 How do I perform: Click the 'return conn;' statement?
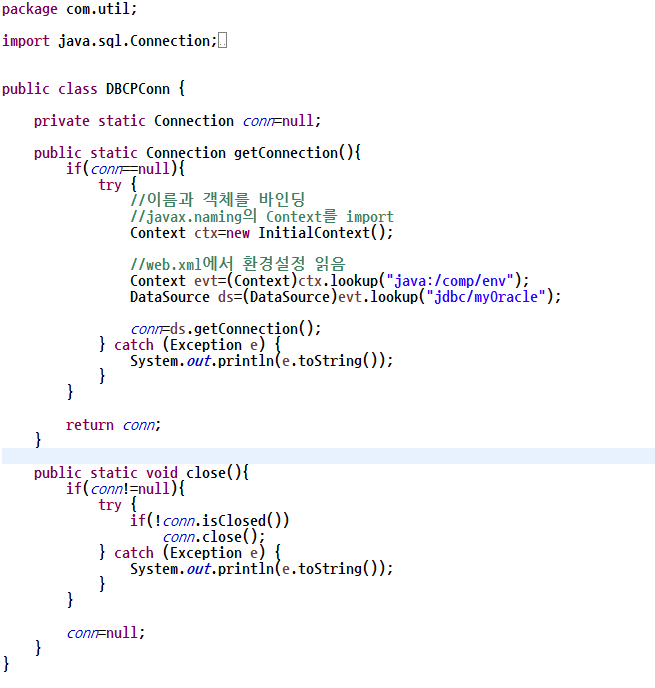point(113,425)
